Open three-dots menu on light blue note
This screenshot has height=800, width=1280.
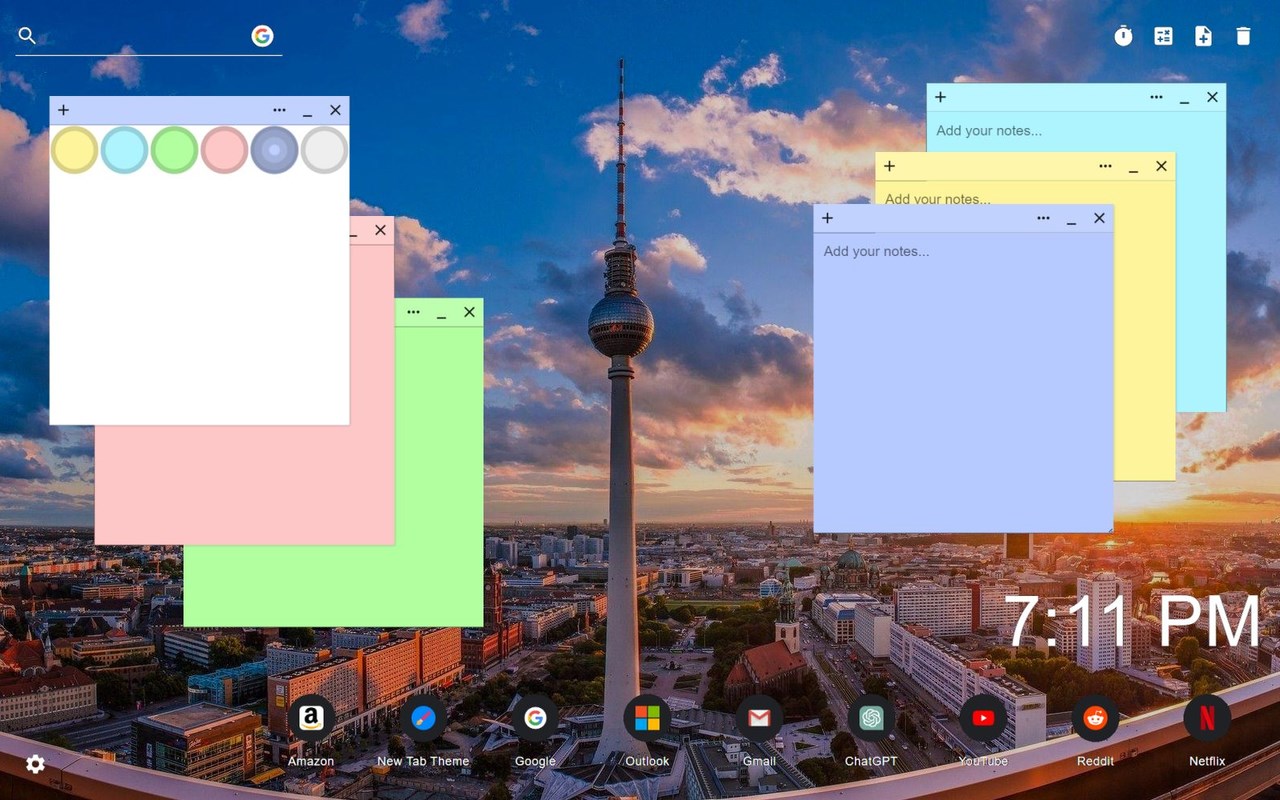1156,97
